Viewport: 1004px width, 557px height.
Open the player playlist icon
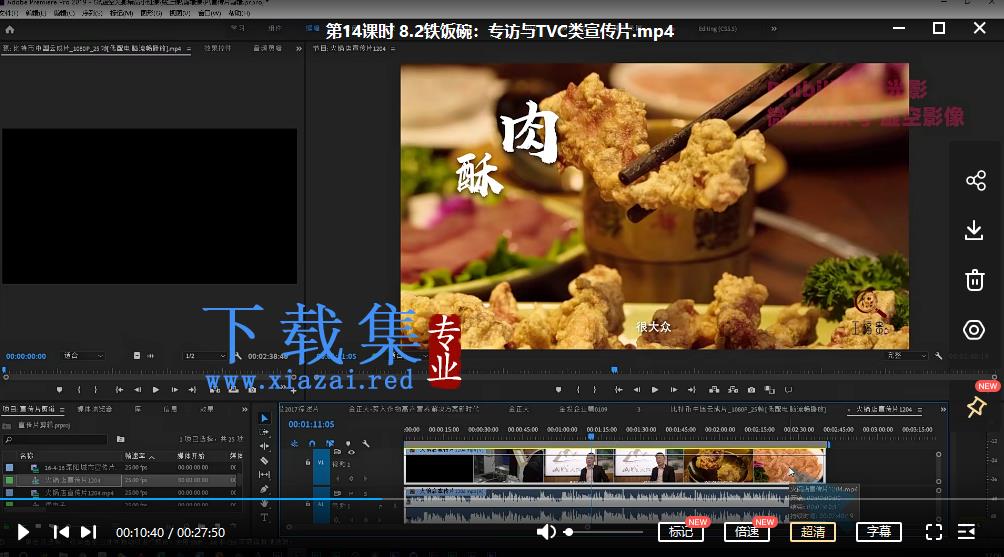(966, 531)
